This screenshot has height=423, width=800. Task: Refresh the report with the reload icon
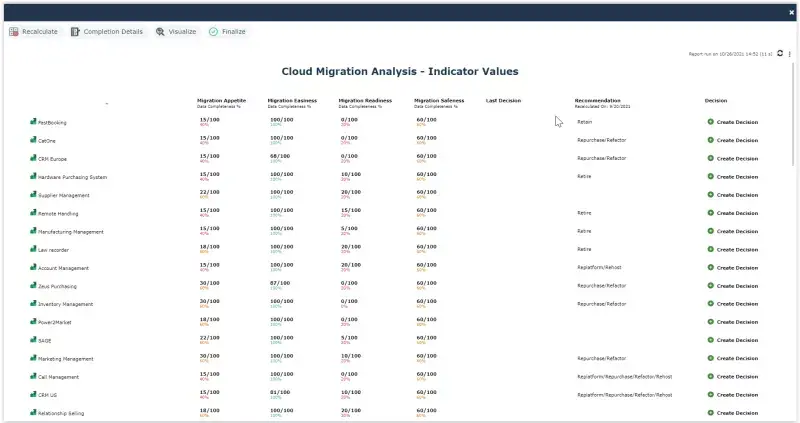pyautogui.click(x=780, y=53)
